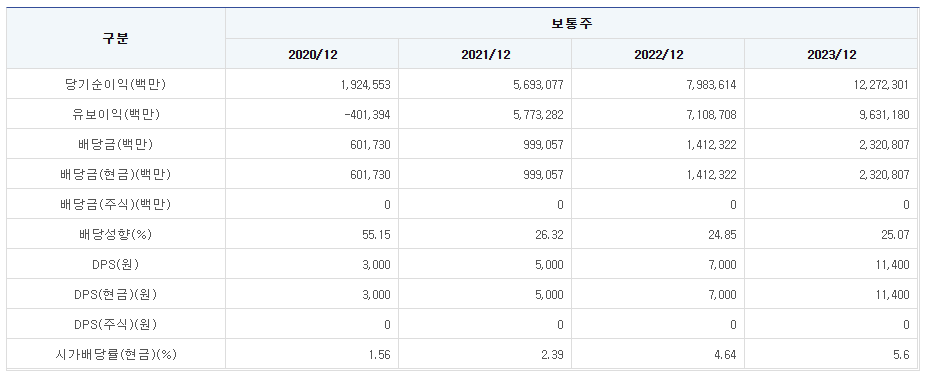Click 11,400 in the DPS(현금)(원) row
Screen dimensions: 929x377
(893, 295)
